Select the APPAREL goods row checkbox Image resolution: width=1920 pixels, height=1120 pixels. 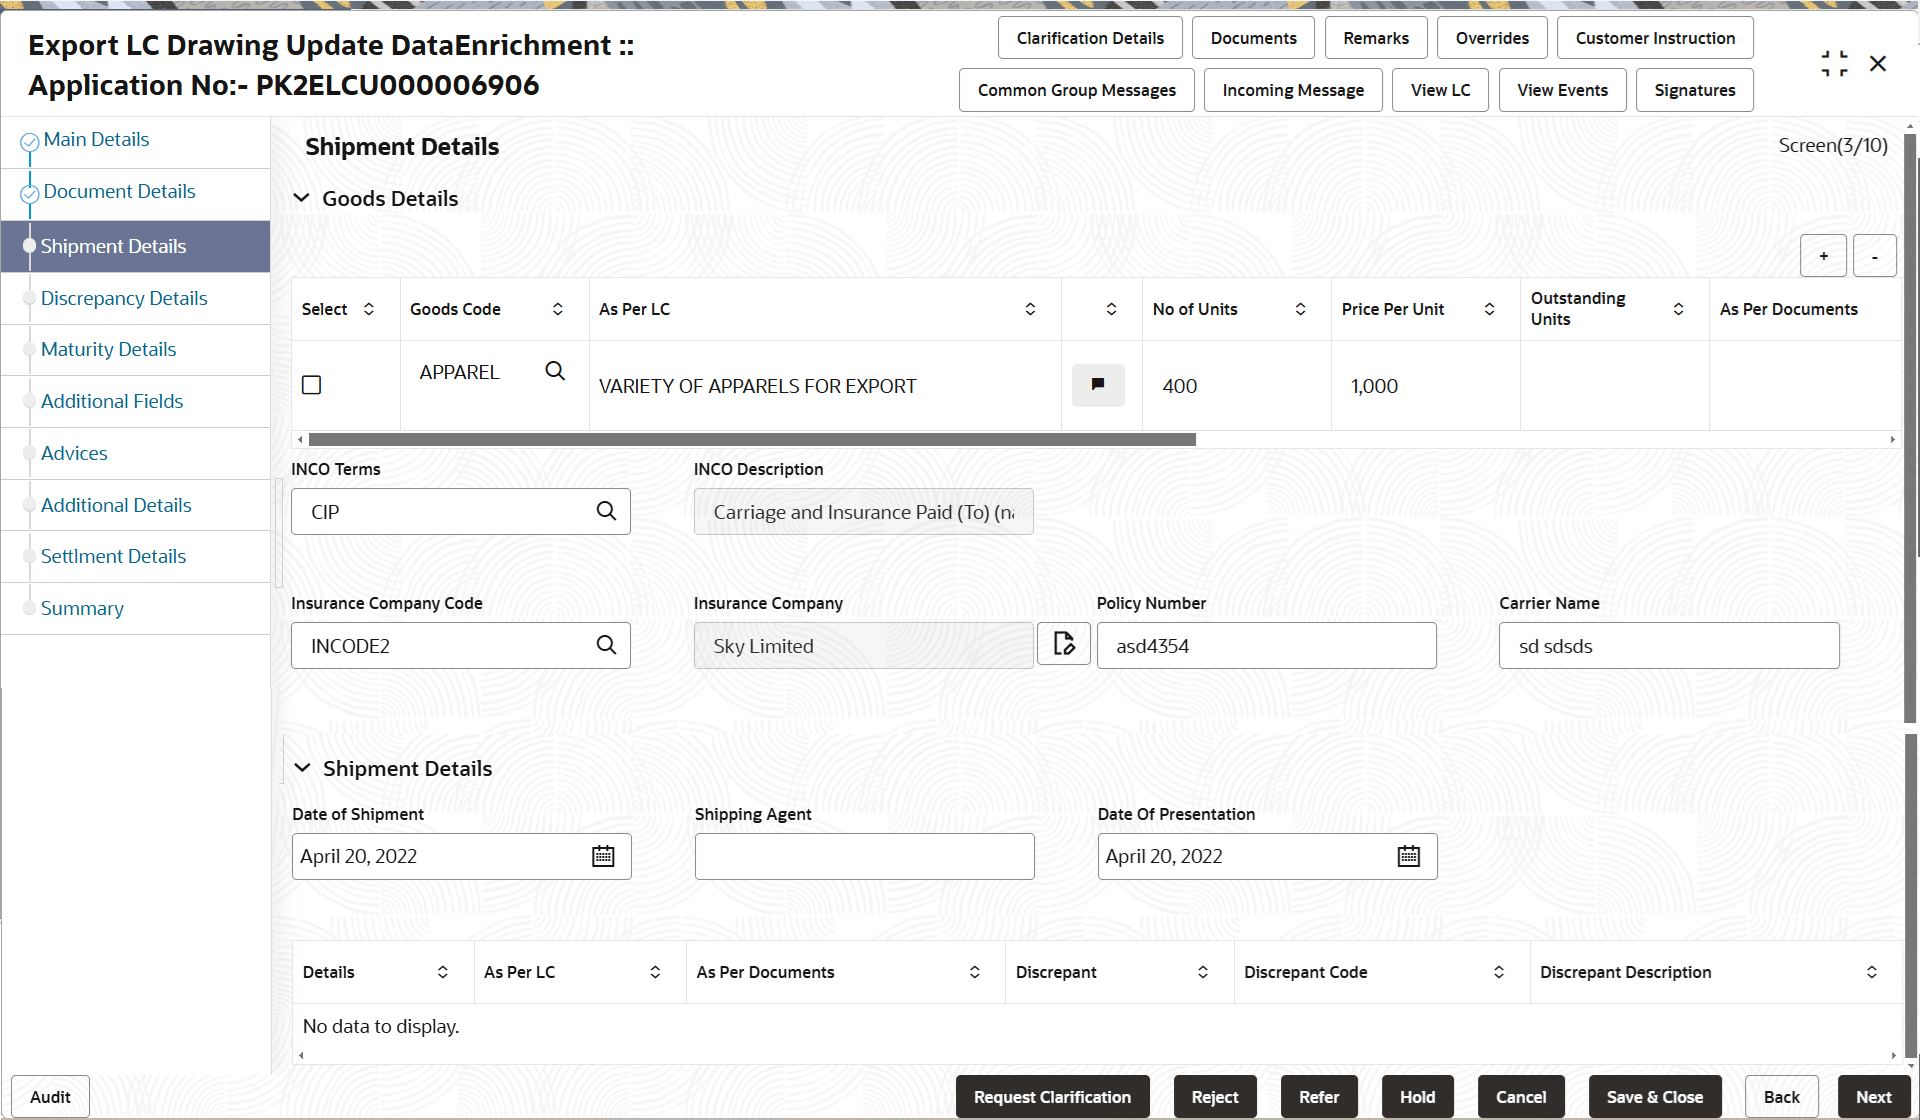(311, 384)
